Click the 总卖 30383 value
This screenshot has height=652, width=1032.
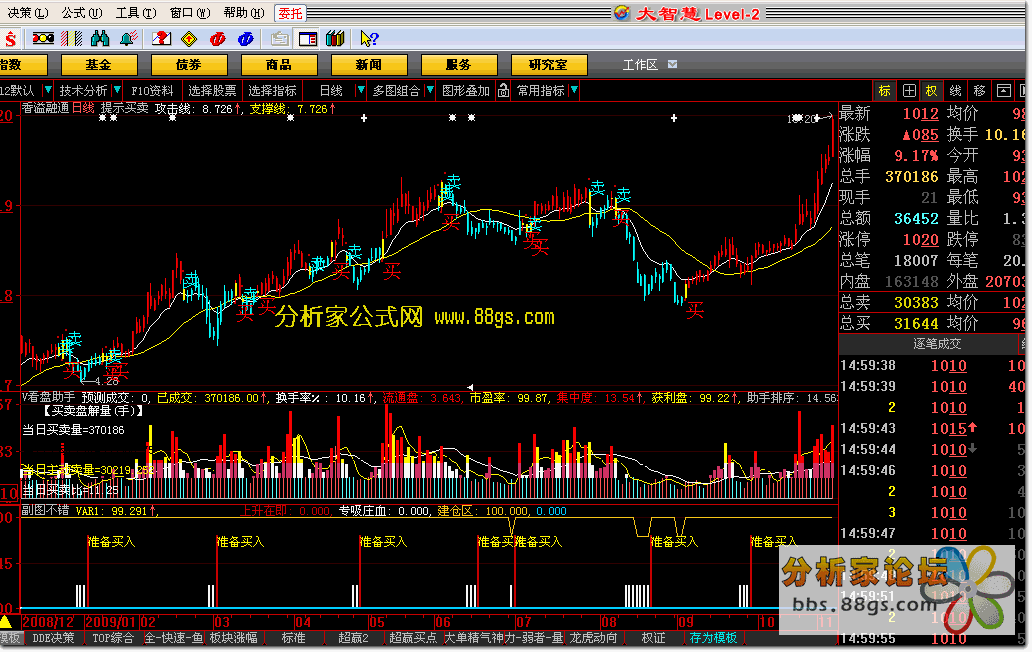pos(916,302)
